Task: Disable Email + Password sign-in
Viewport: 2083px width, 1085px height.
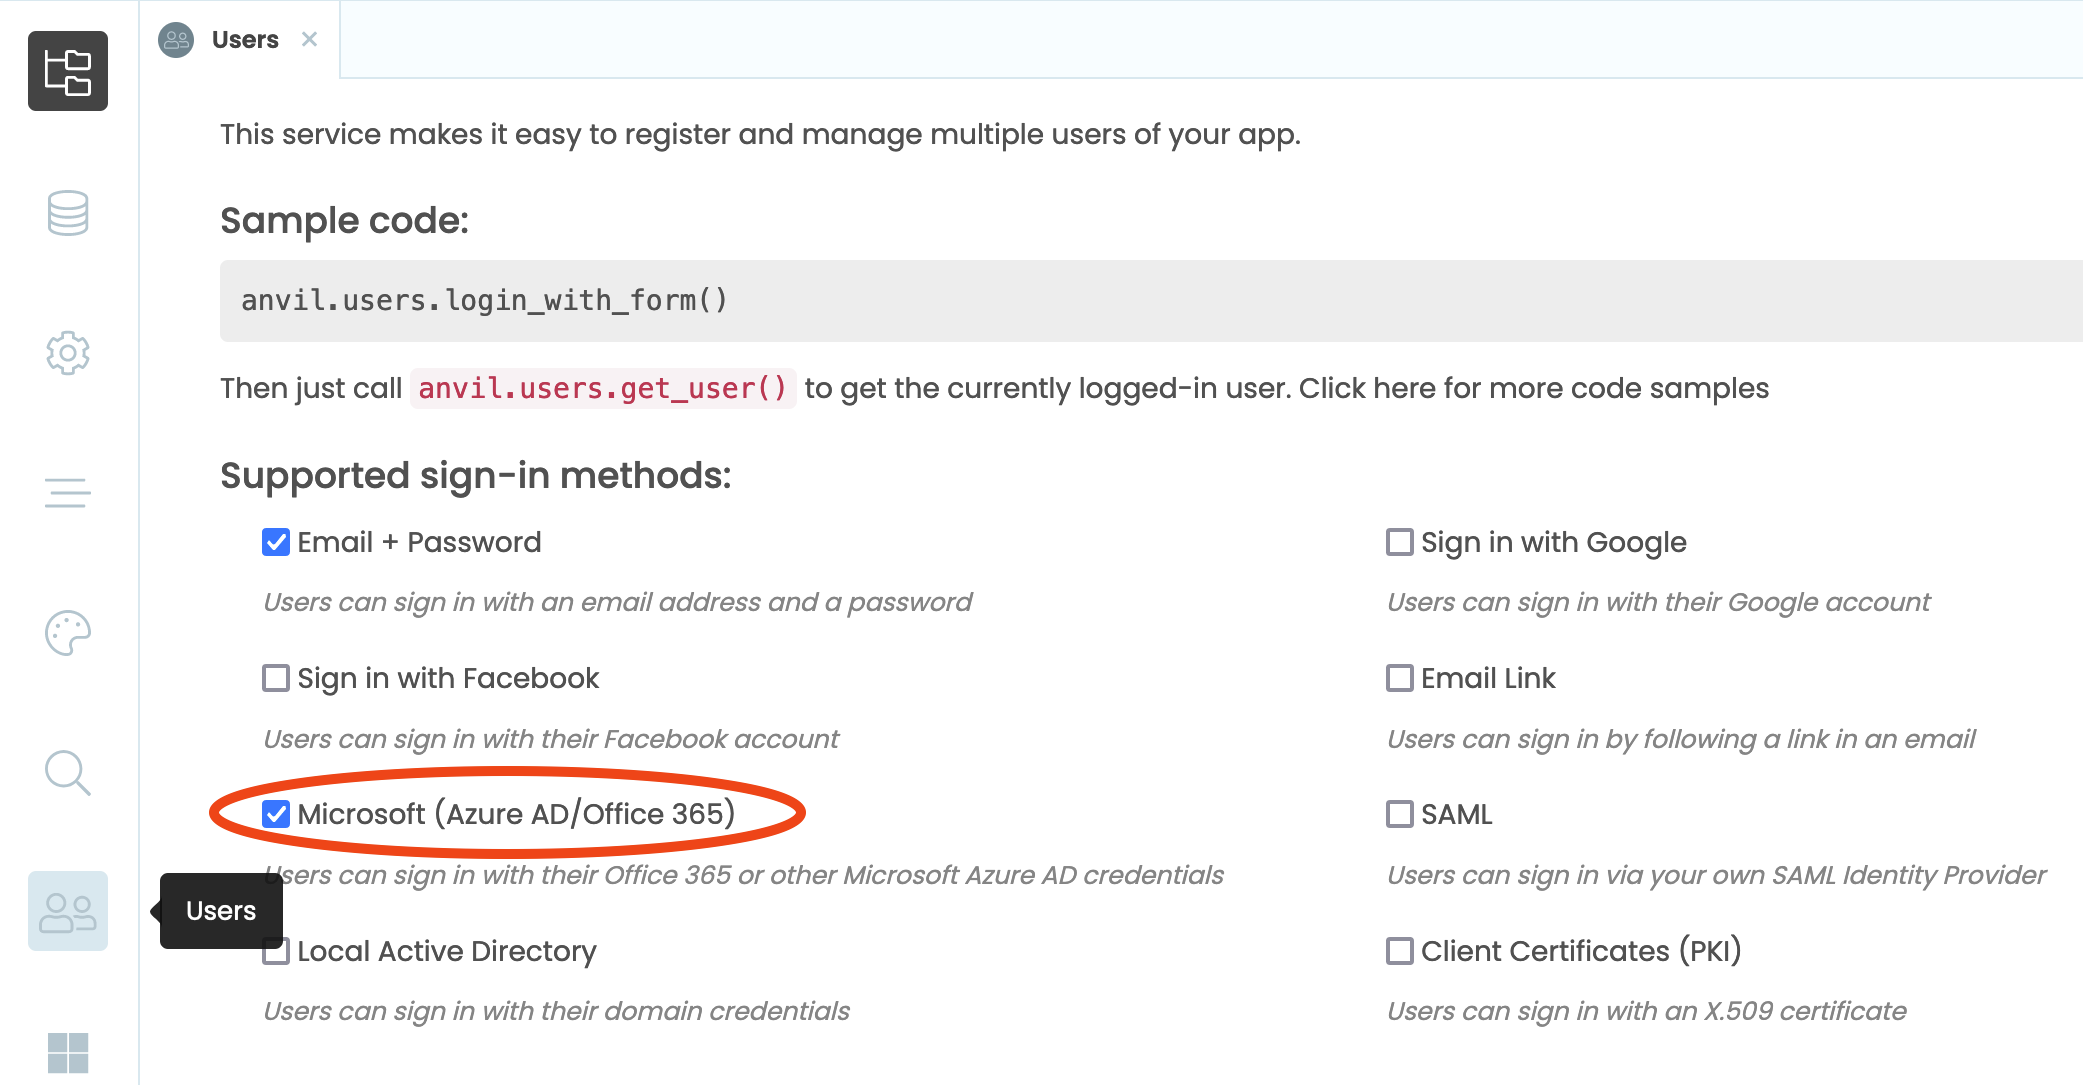Action: (275, 542)
